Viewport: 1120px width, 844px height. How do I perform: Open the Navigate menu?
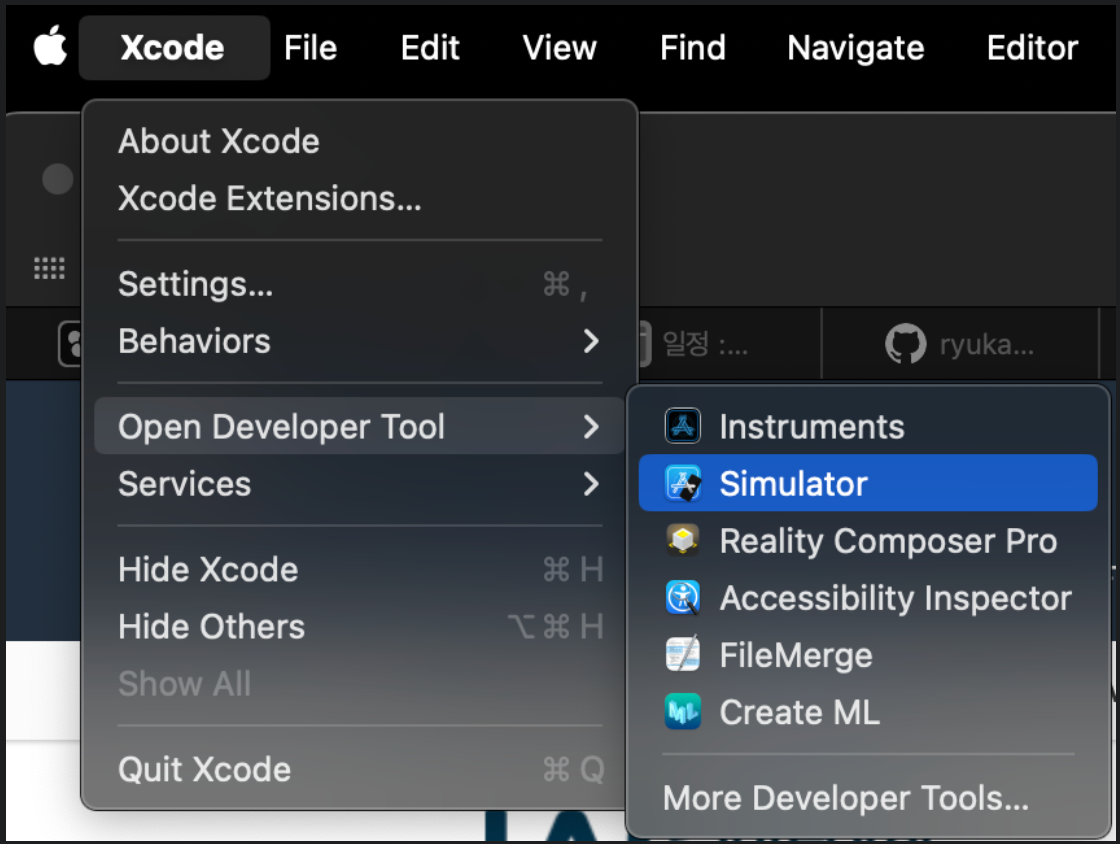tap(855, 48)
